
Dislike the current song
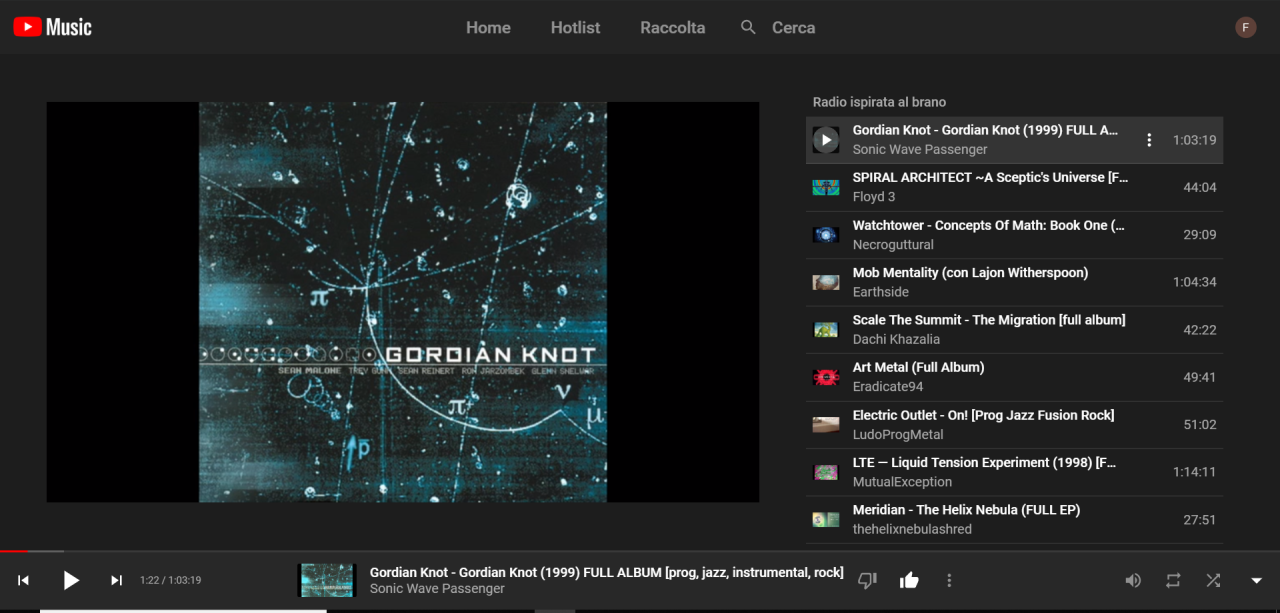pos(867,580)
